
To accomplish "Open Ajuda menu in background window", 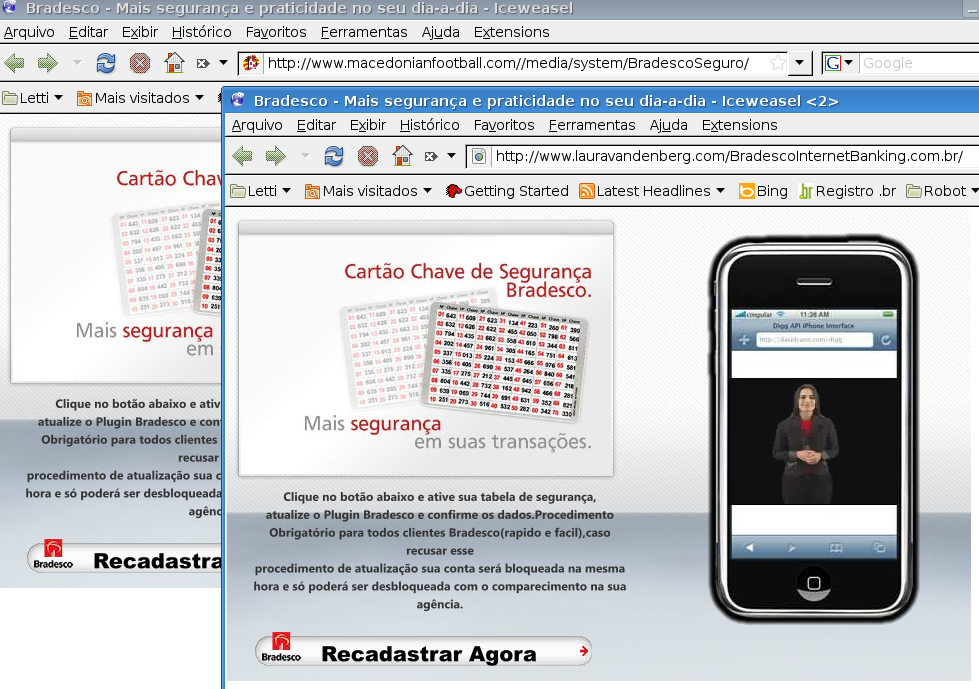I will (x=441, y=32).
